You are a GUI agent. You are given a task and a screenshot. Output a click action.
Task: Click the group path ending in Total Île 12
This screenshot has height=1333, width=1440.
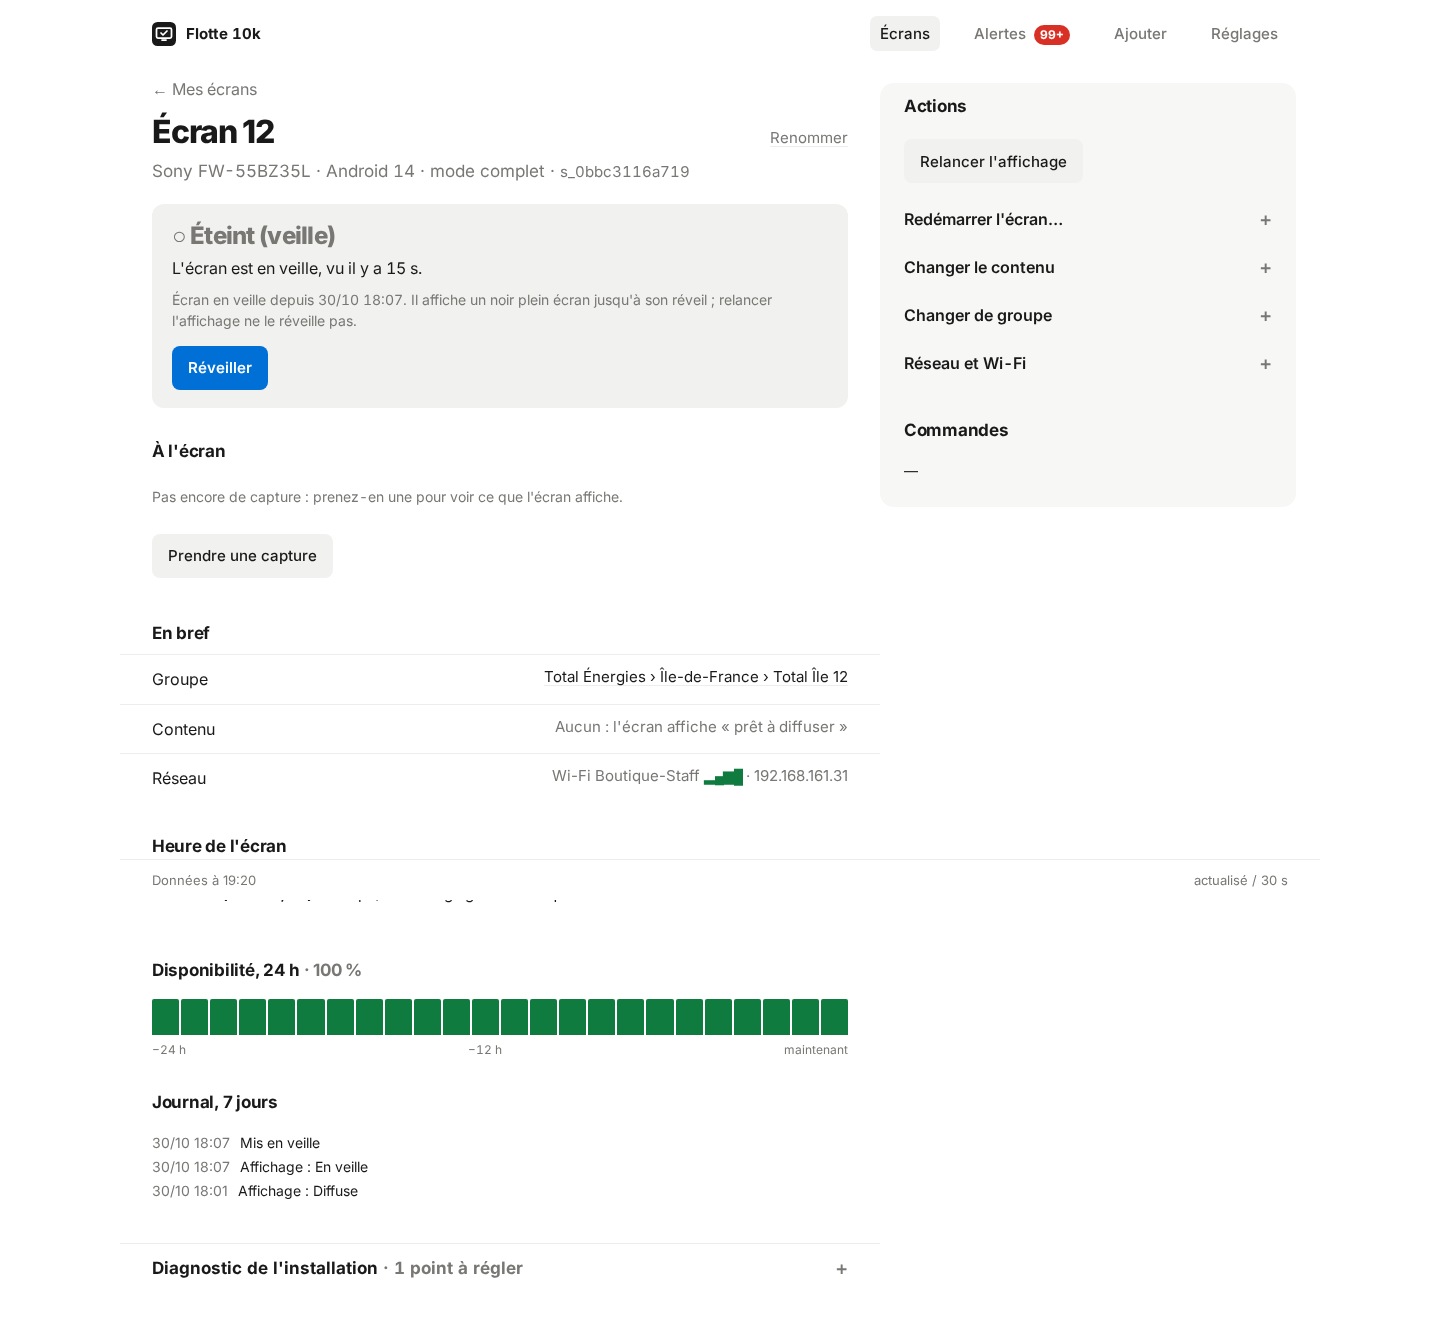coord(696,677)
